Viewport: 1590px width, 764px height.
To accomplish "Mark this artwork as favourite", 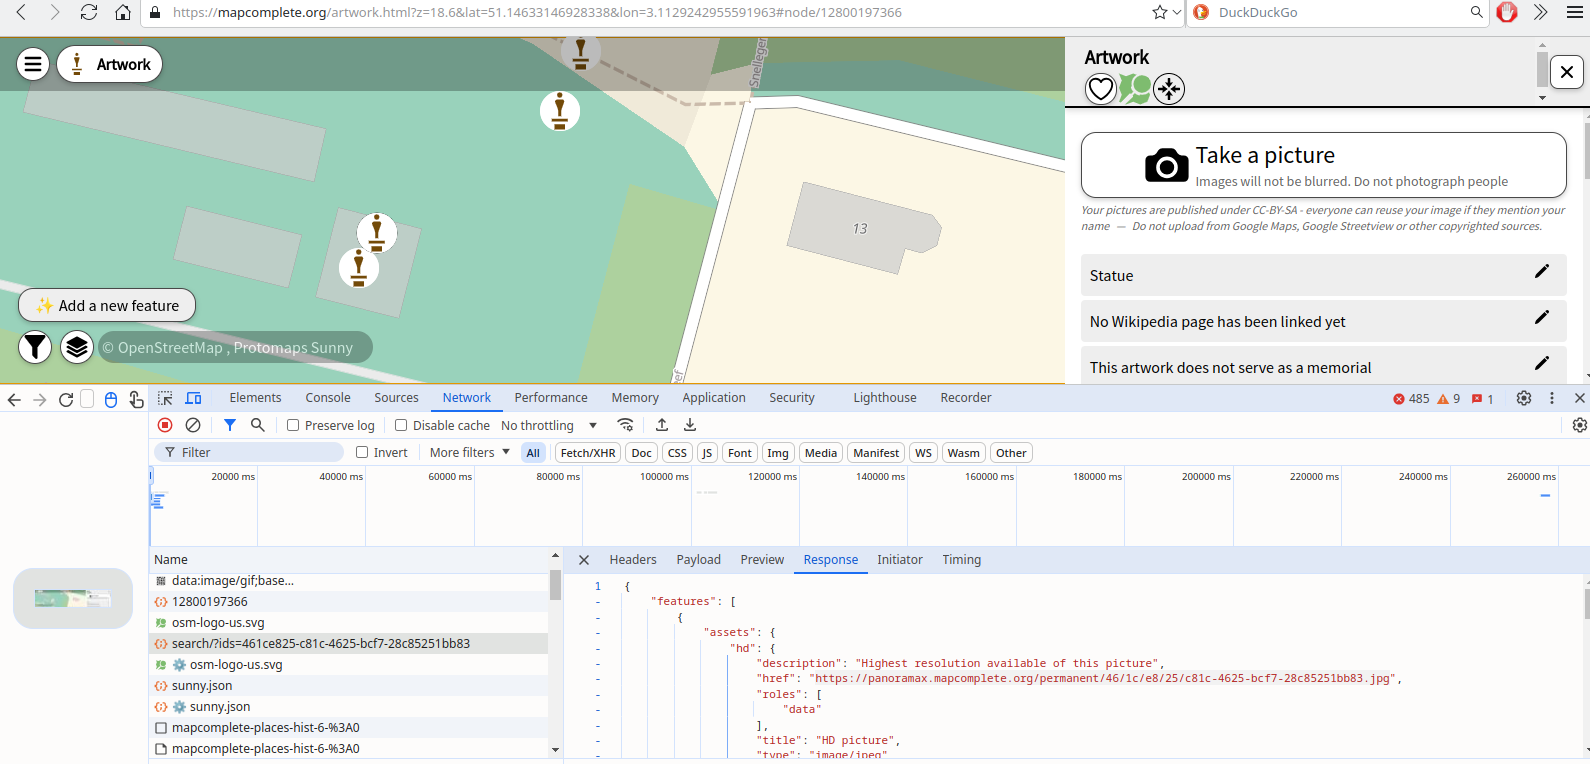I will [1101, 89].
